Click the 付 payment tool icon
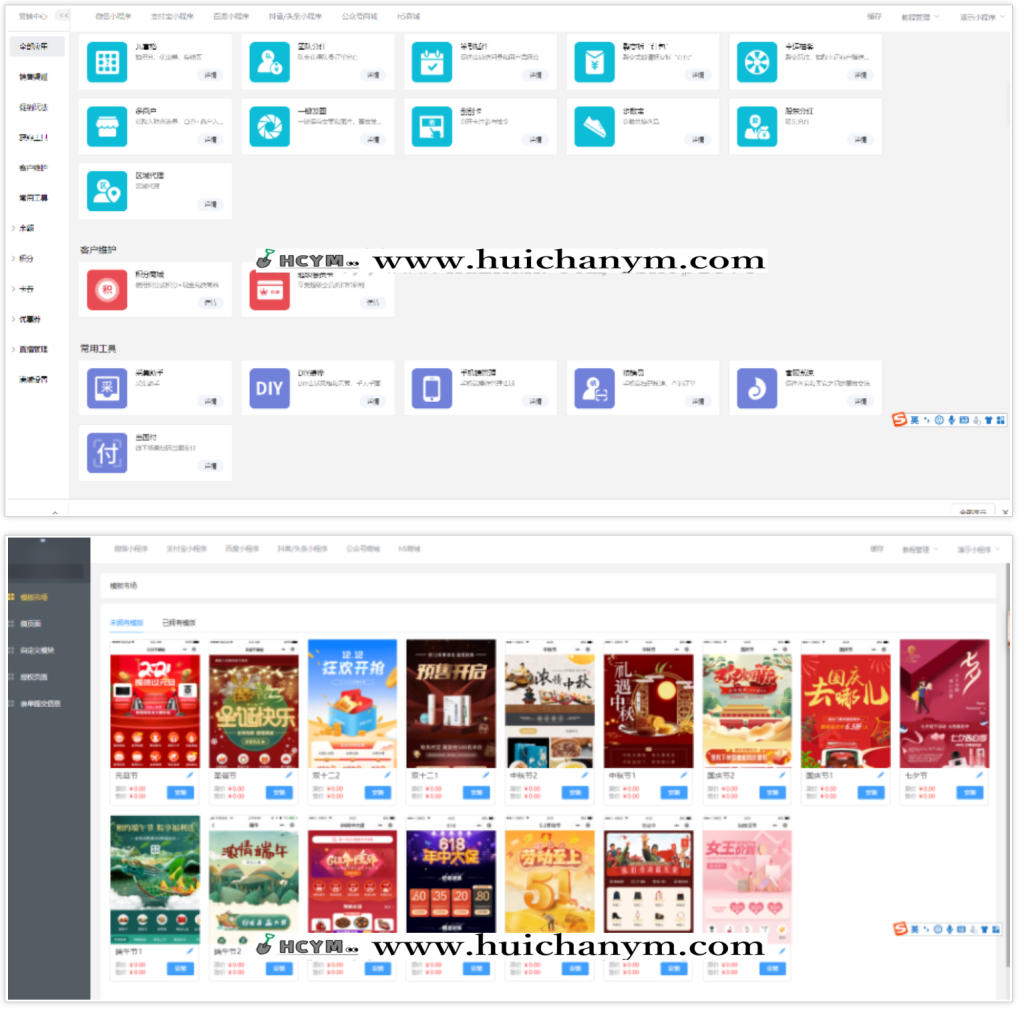The height and width of the screenshot is (1015, 1024). pos(107,452)
